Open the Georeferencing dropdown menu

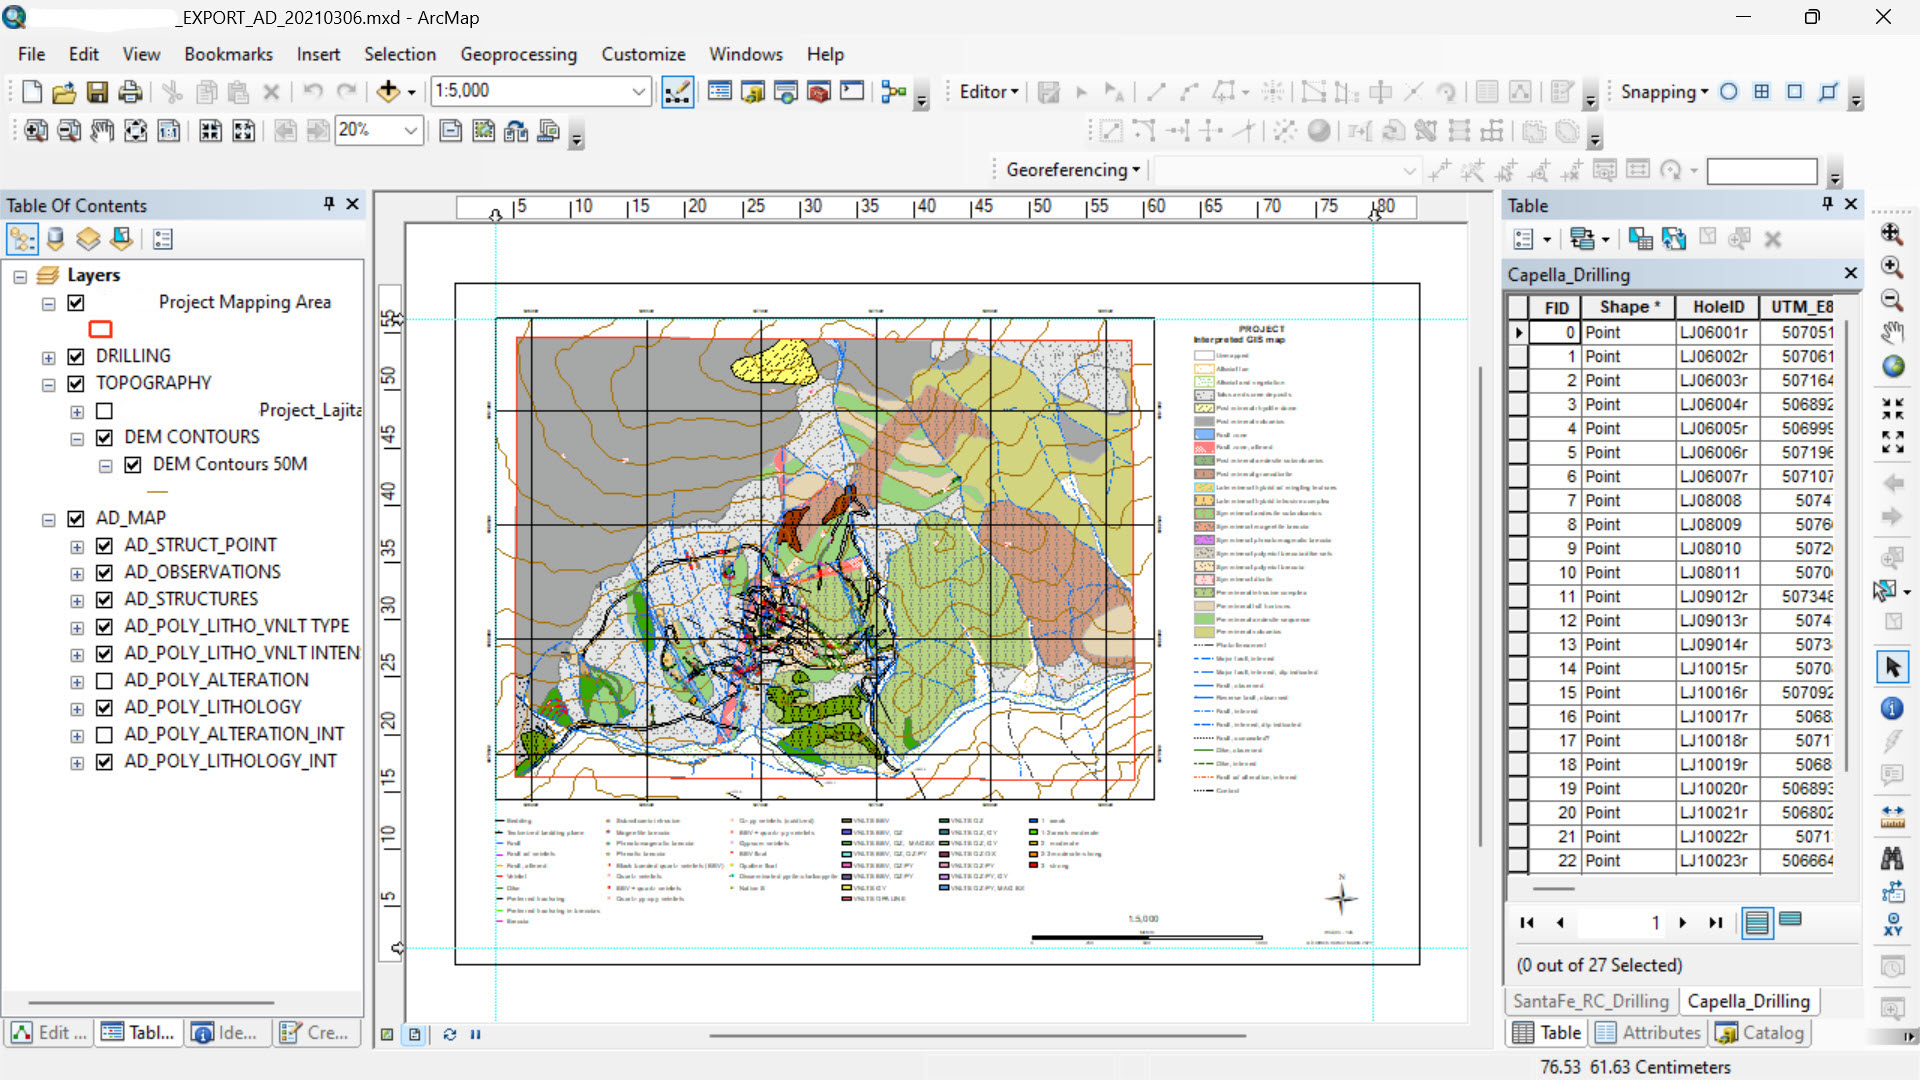[1073, 170]
